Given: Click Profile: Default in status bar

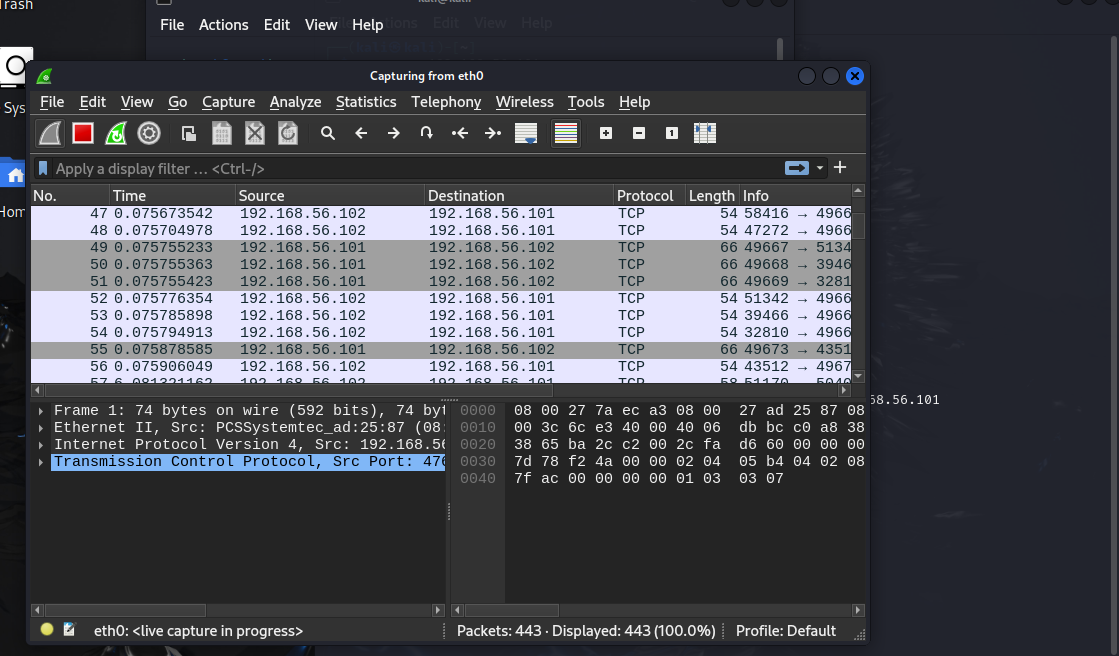Looking at the screenshot, I should (x=786, y=631).
